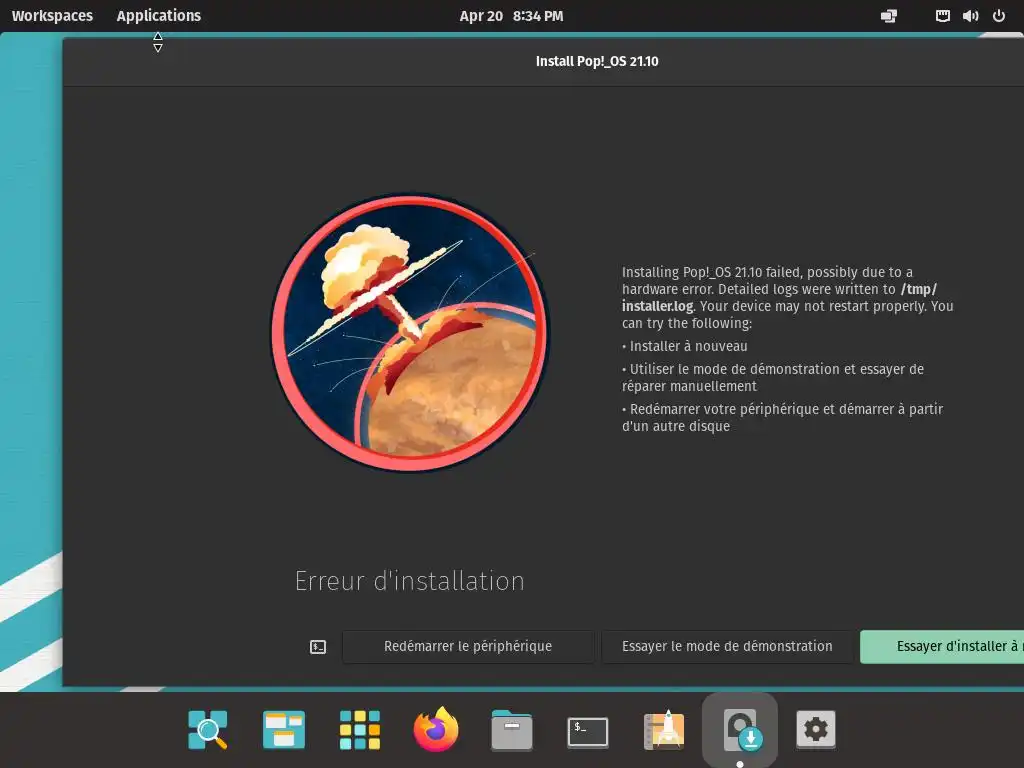
Task: Open the applications grid dock icon
Action: [360, 729]
